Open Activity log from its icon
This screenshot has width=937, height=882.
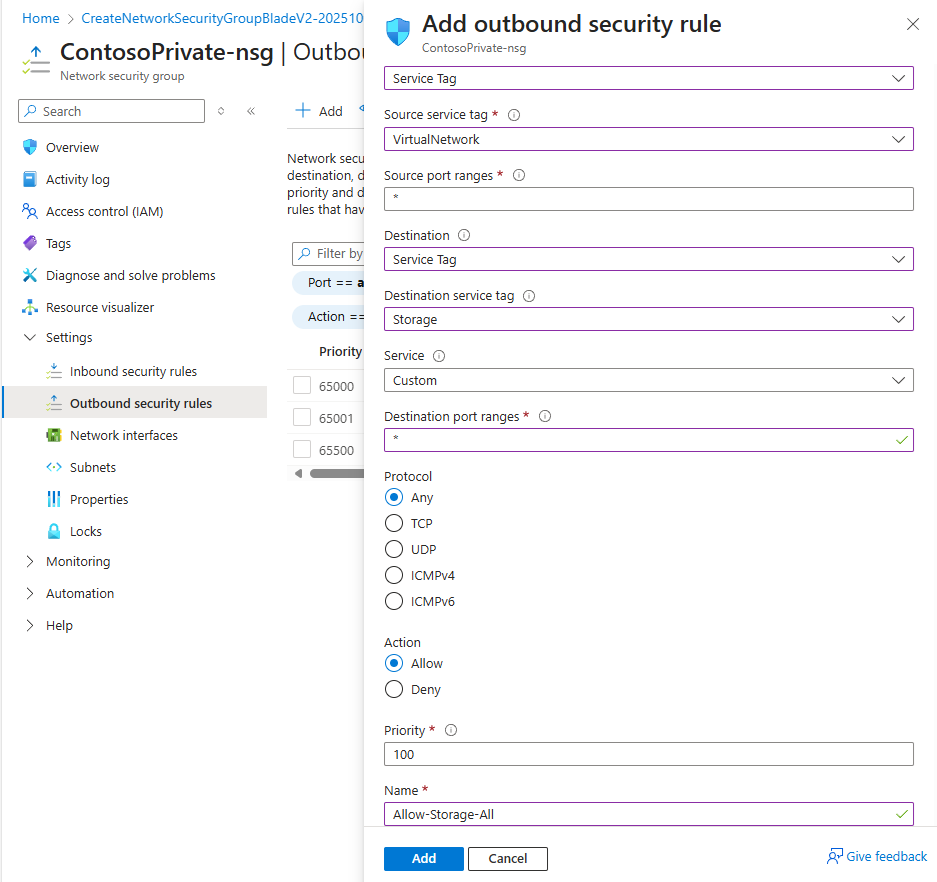pyautogui.click(x=29, y=179)
